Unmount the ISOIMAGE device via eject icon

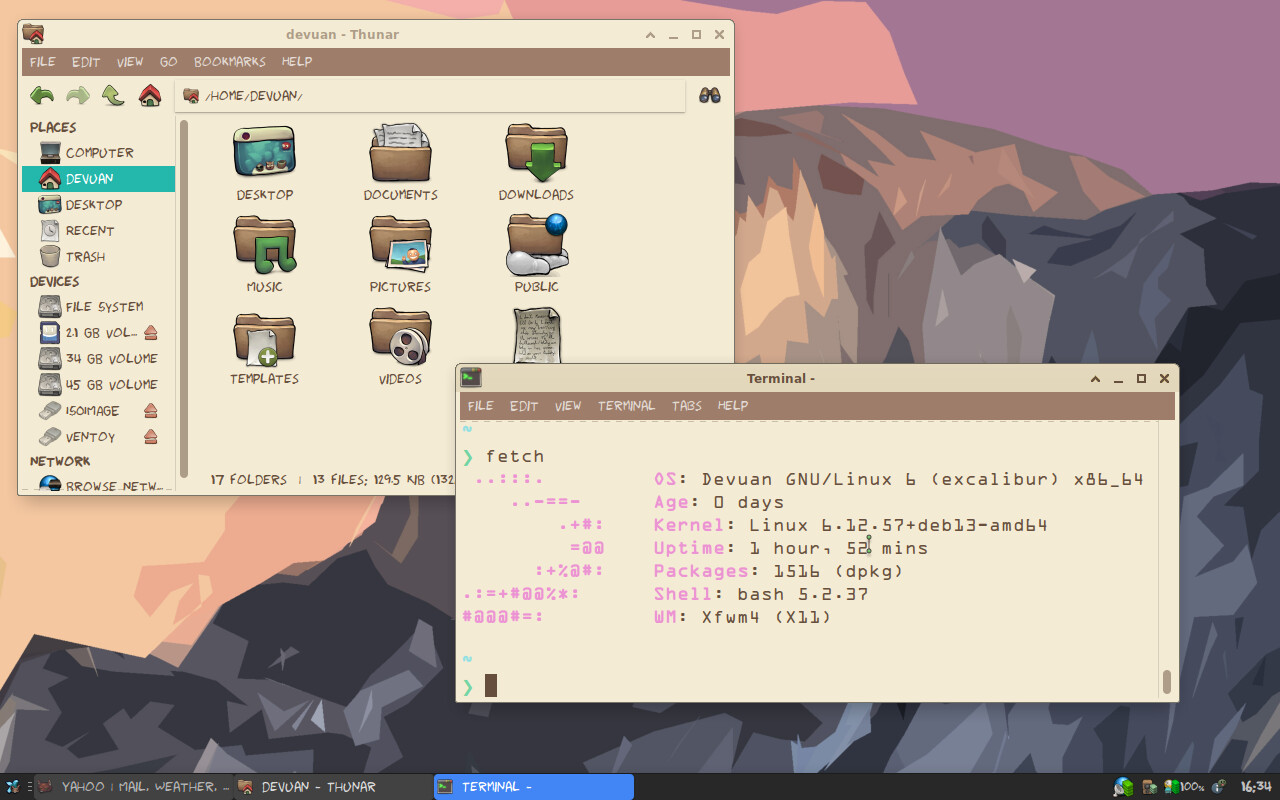[x=151, y=411]
